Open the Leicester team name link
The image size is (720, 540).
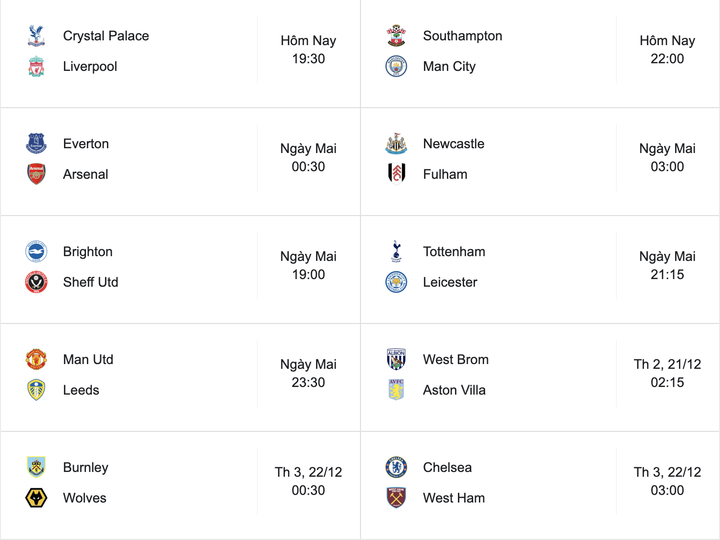pos(450,282)
